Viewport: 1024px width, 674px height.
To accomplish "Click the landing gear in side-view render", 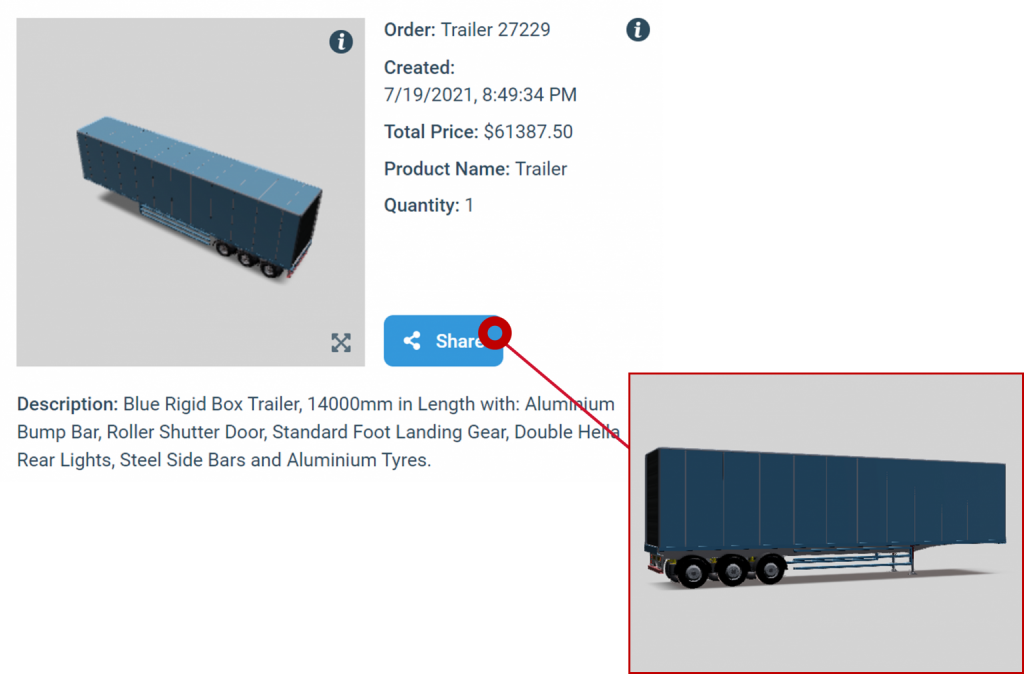I will tap(906, 560).
